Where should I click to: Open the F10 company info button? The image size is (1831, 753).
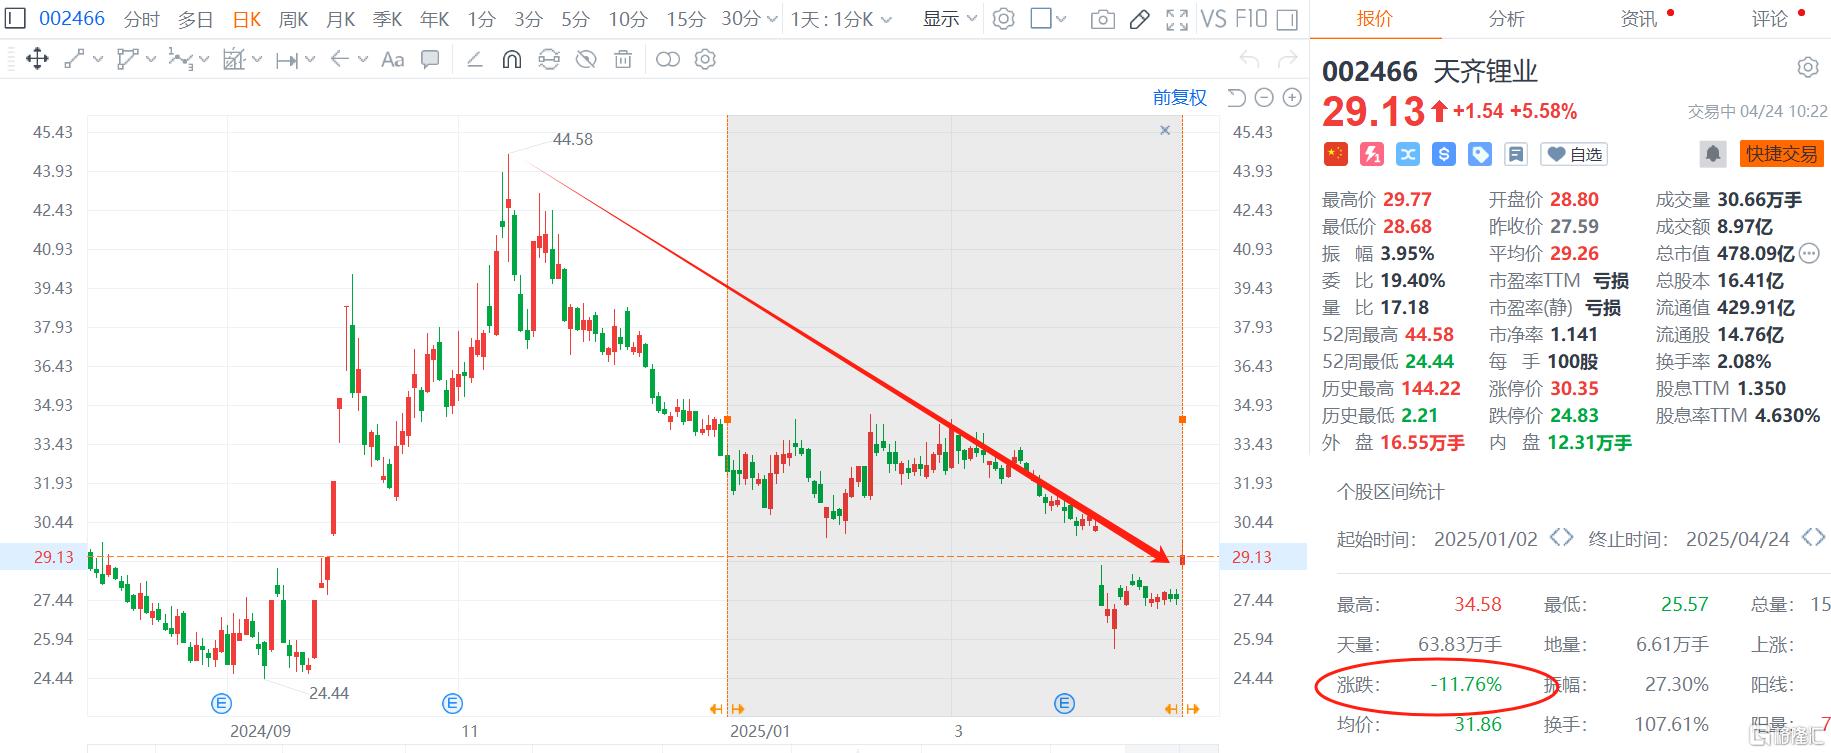click(x=1251, y=19)
